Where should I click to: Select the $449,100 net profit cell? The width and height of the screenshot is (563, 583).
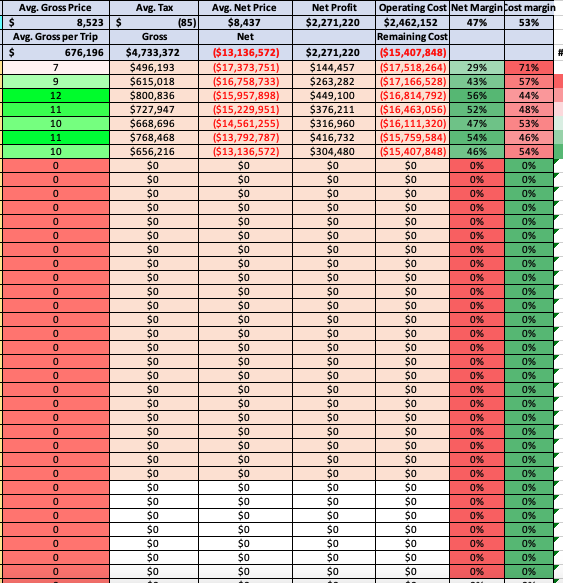334,96
